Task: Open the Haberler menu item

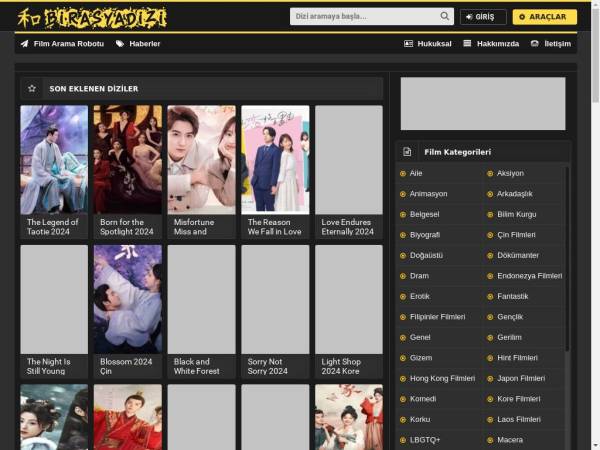Action: pos(144,44)
